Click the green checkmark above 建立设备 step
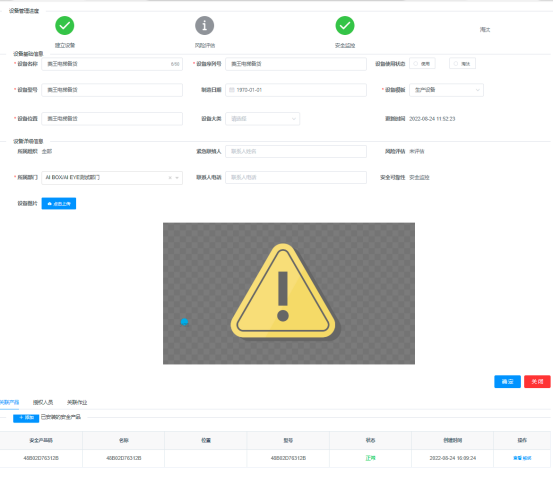Screen dimensions: 554x477 (65, 25)
